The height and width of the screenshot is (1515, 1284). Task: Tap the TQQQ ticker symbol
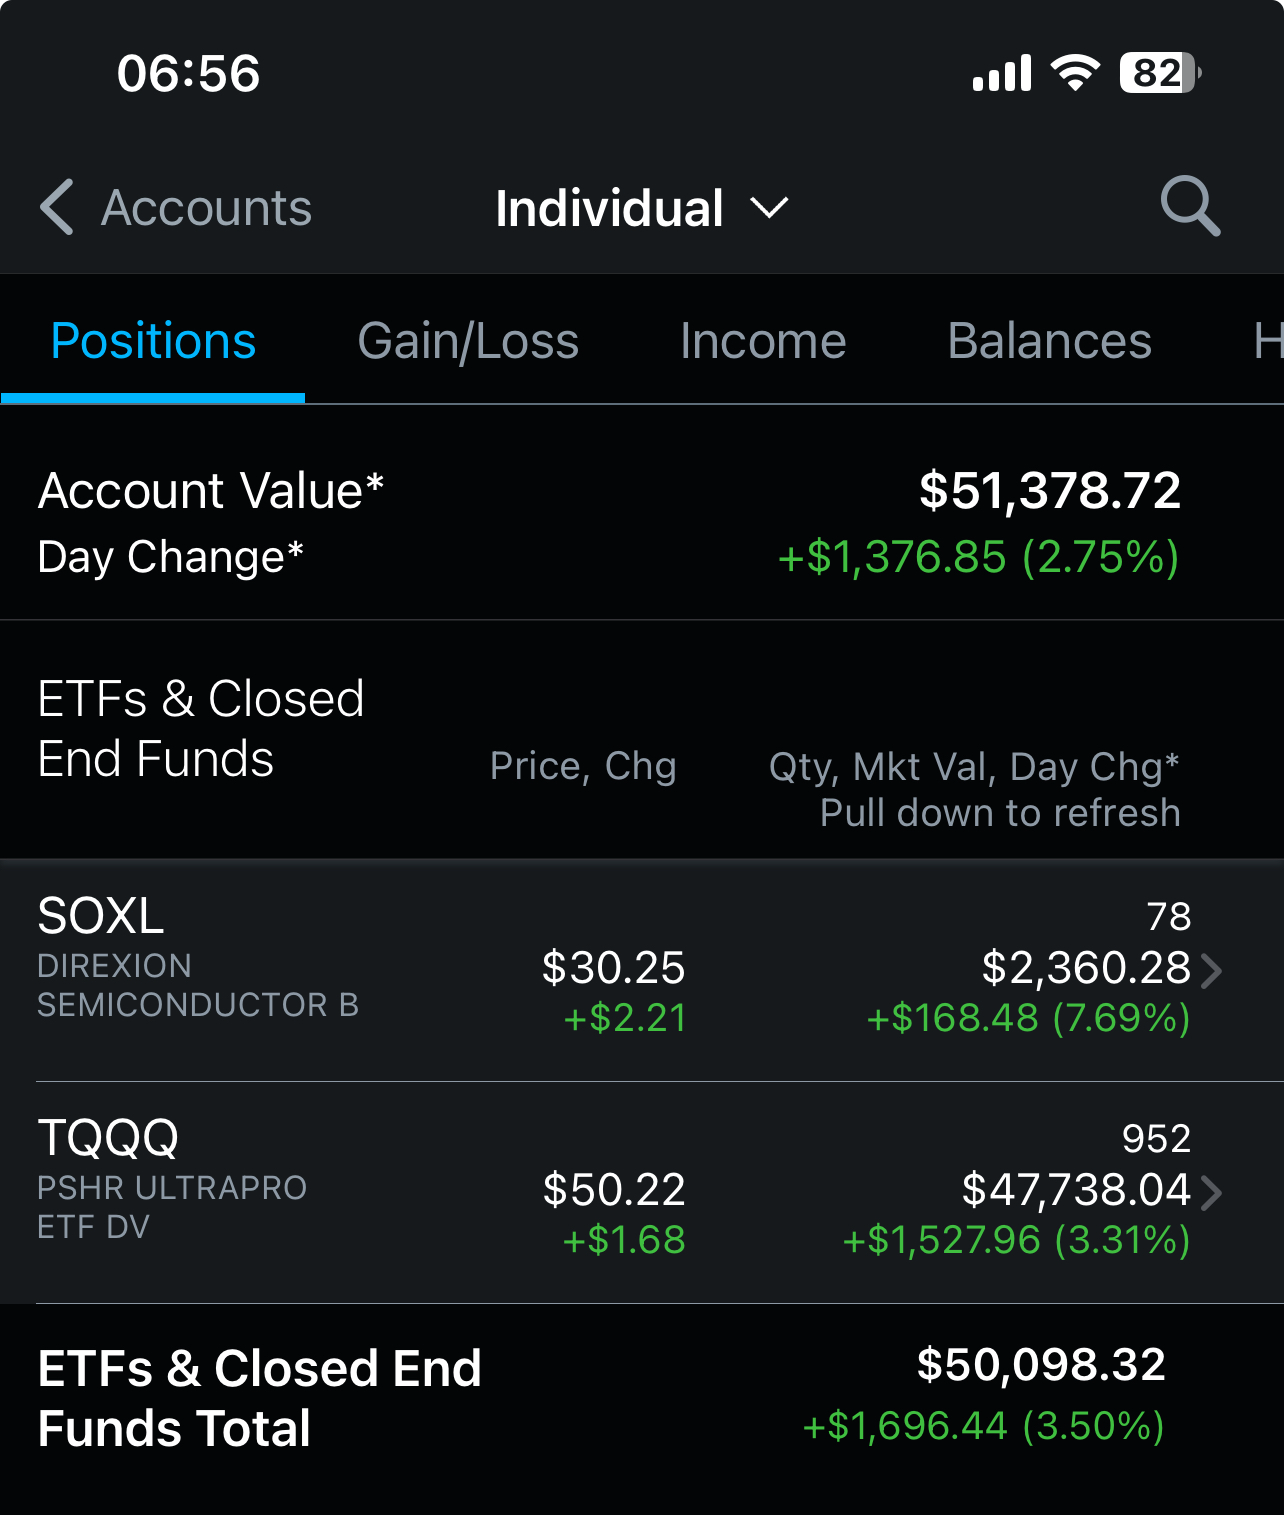tap(108, 1138)
